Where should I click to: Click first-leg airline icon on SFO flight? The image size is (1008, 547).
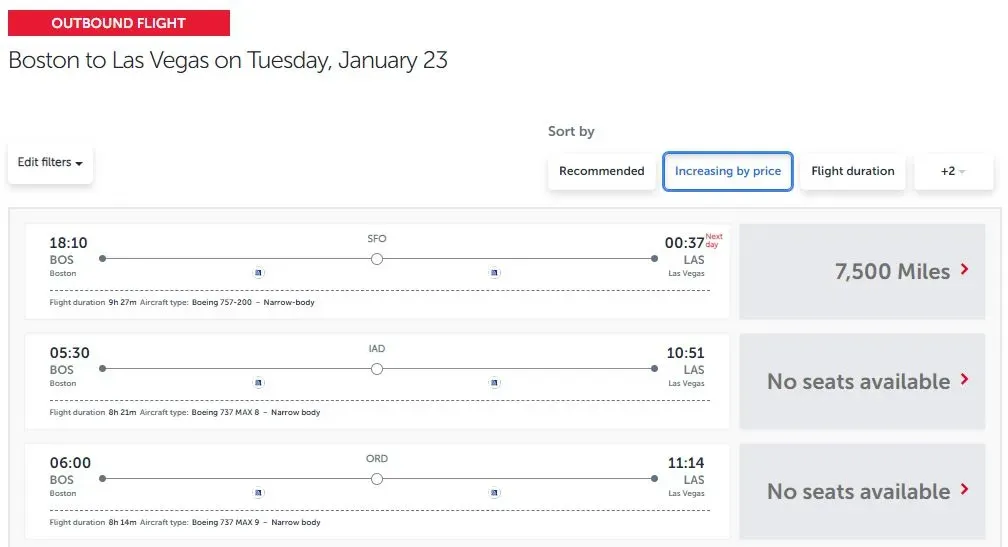tap(258, 272)
